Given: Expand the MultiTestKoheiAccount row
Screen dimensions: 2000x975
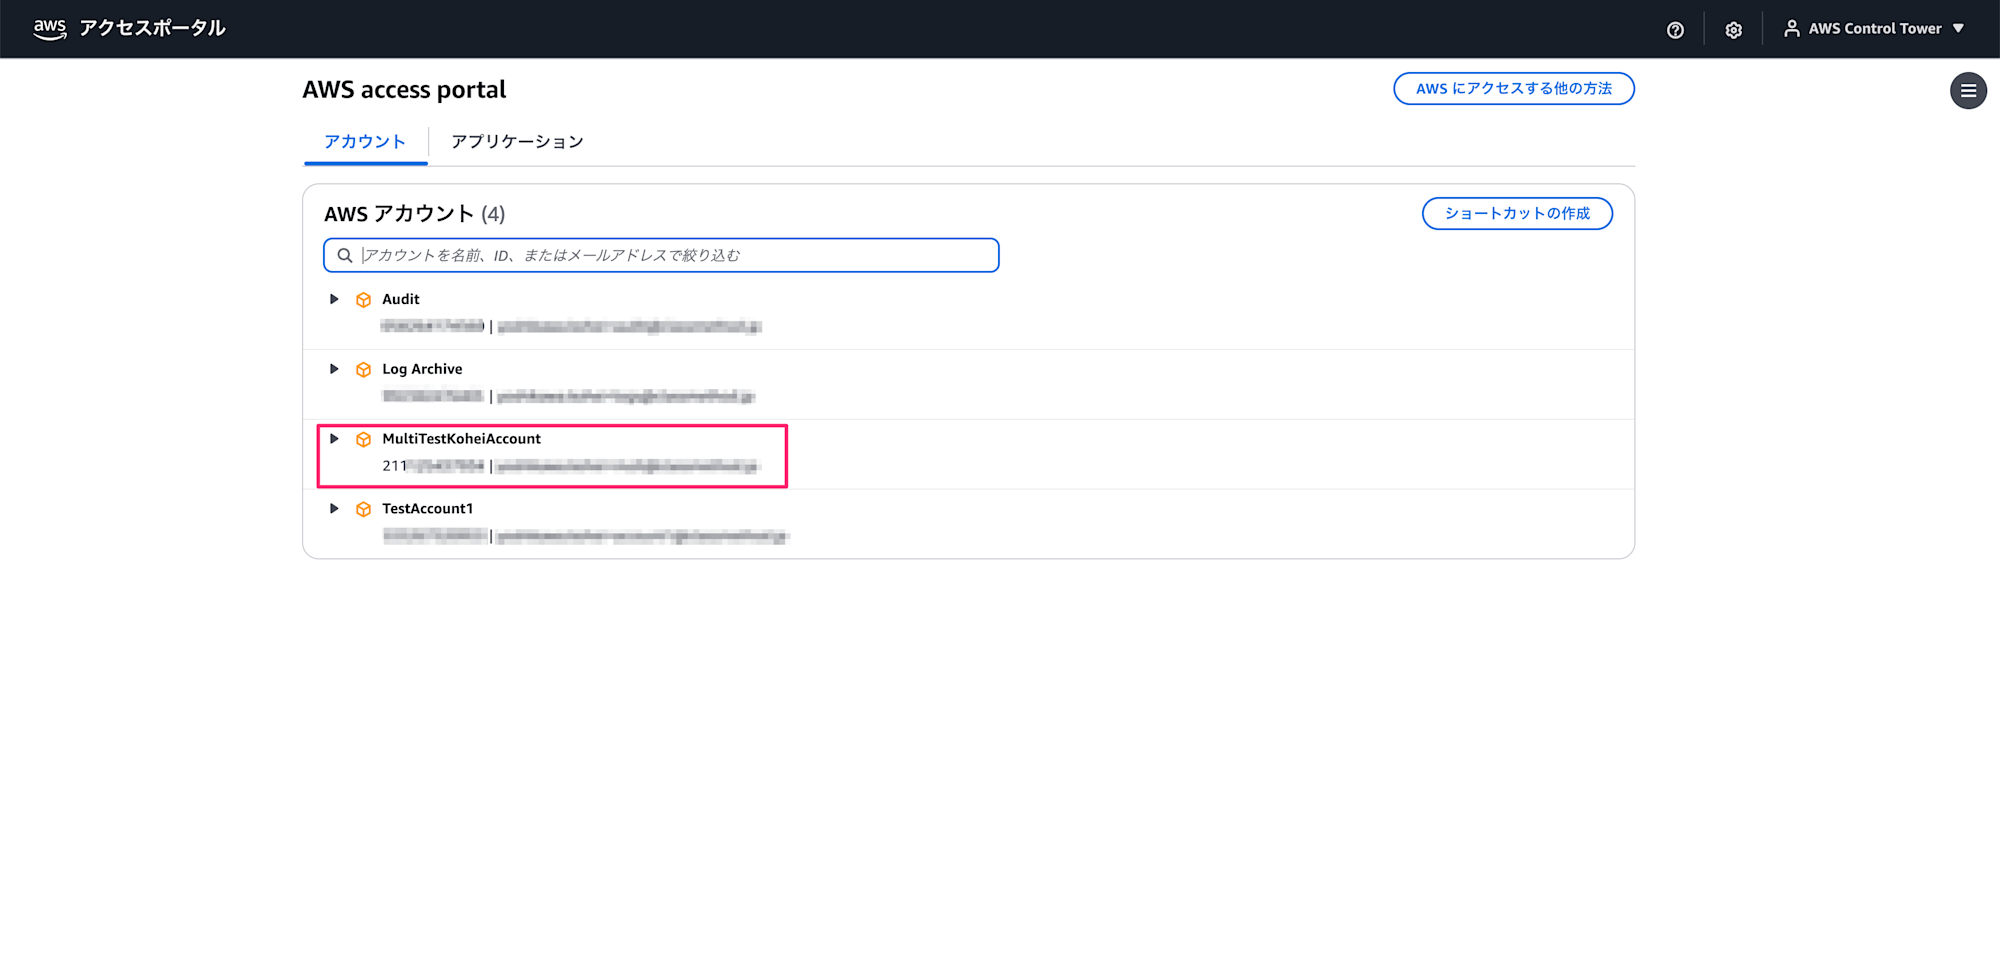Looking at the screenshot, I should (334, 439).
